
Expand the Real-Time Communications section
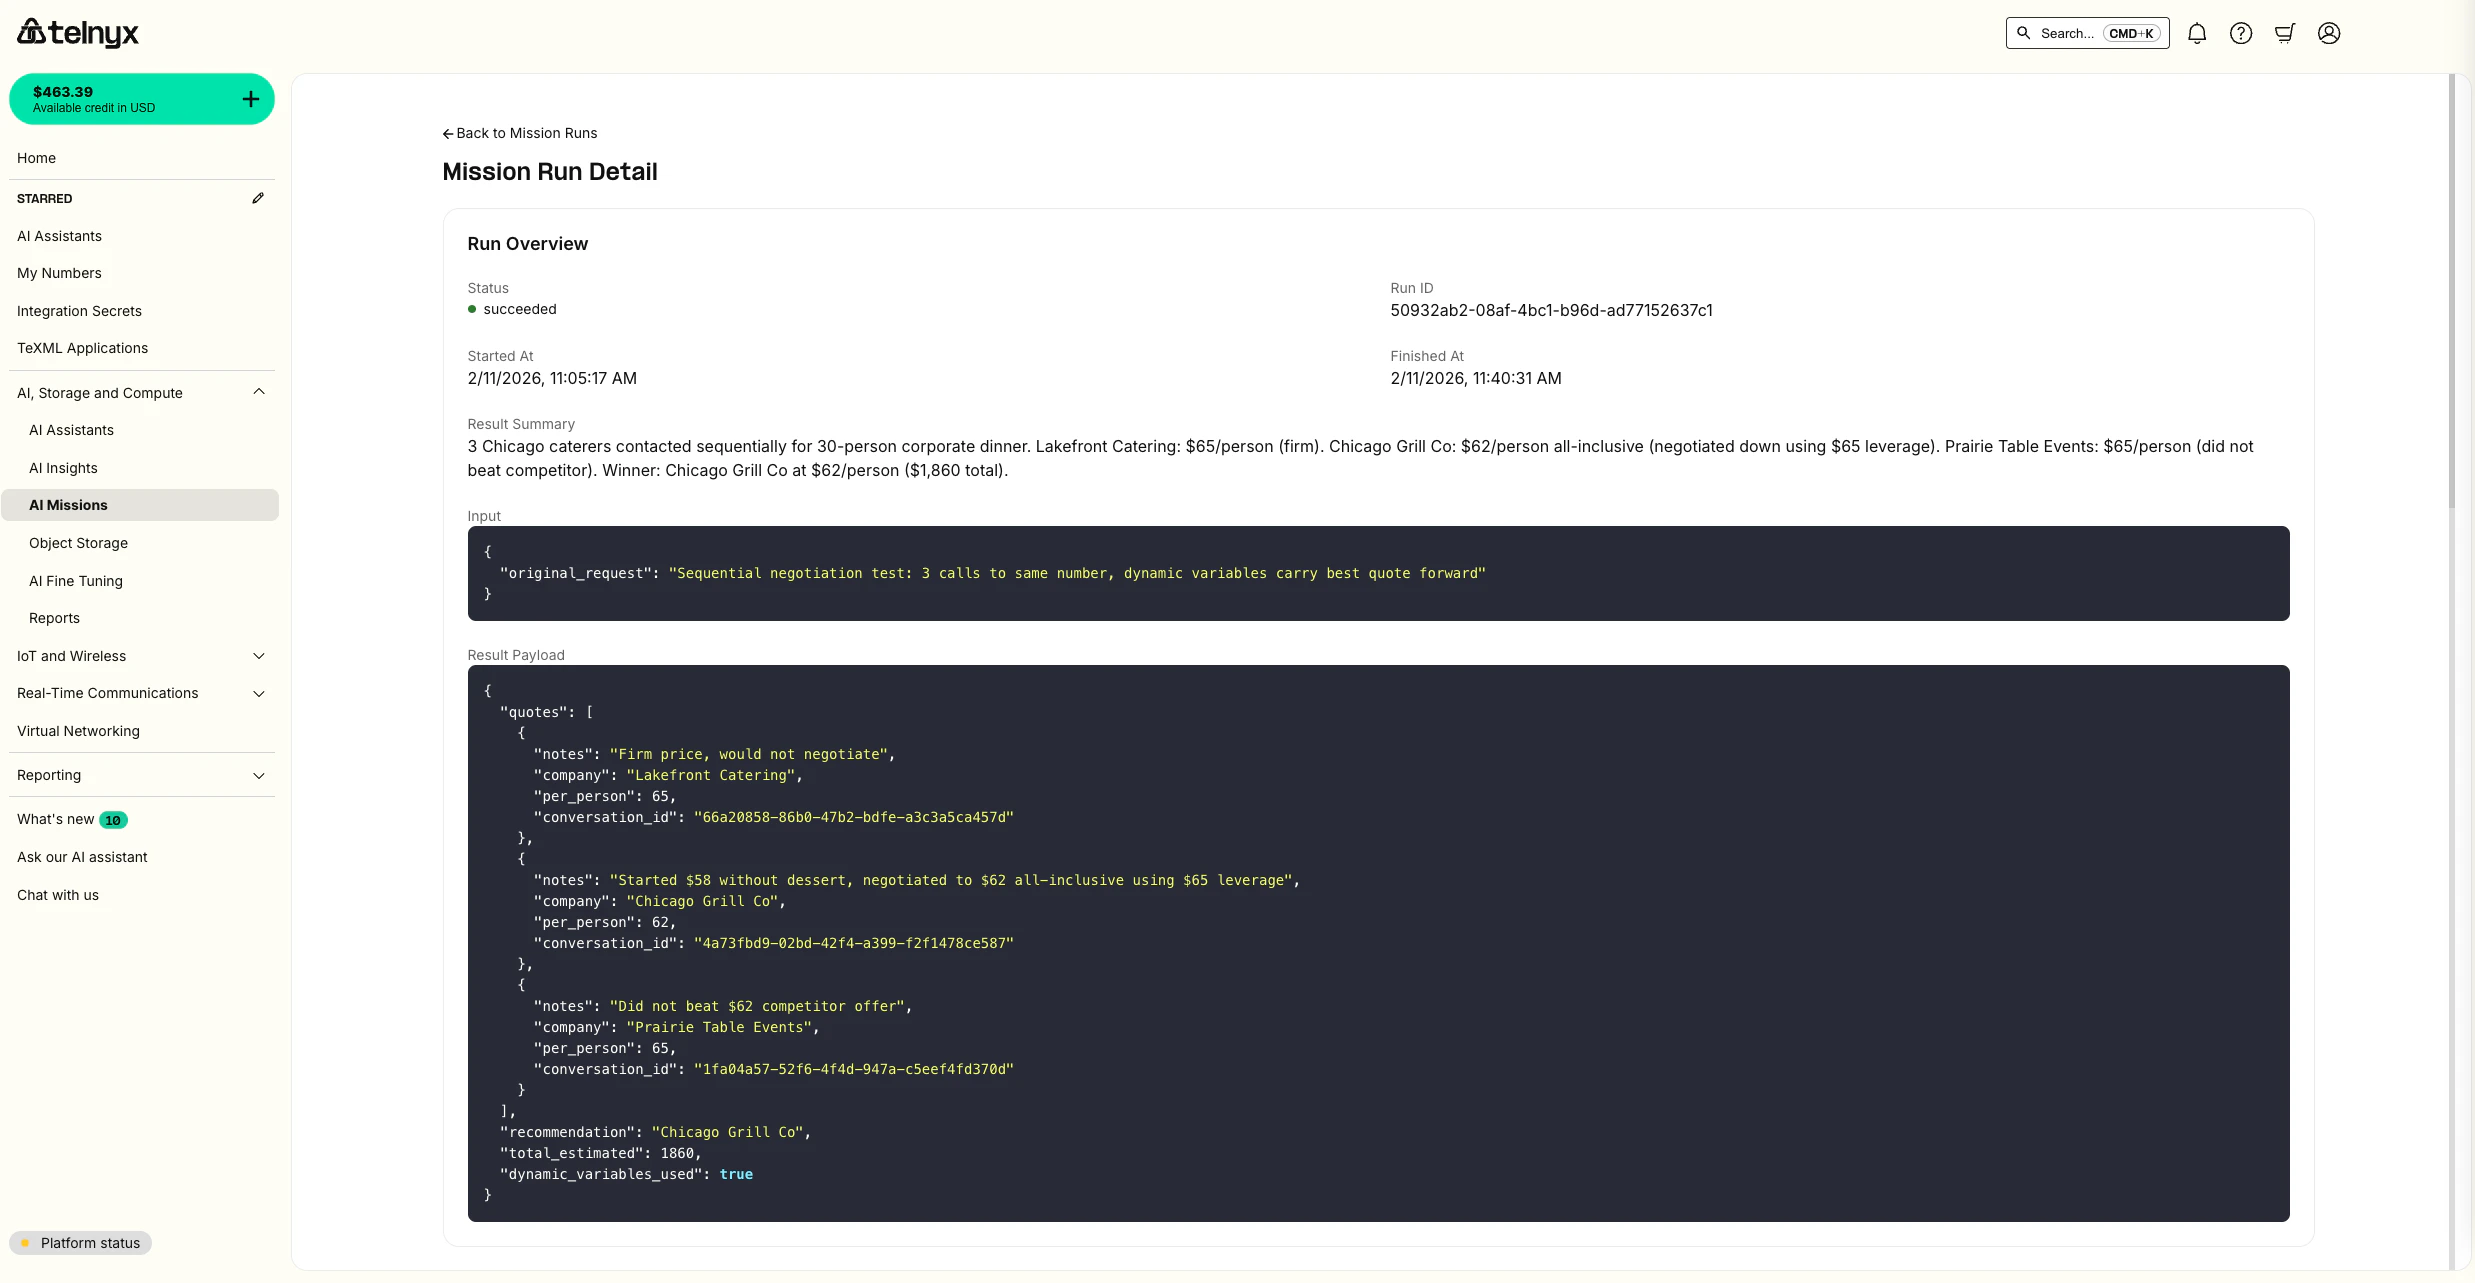coord(259,693)
